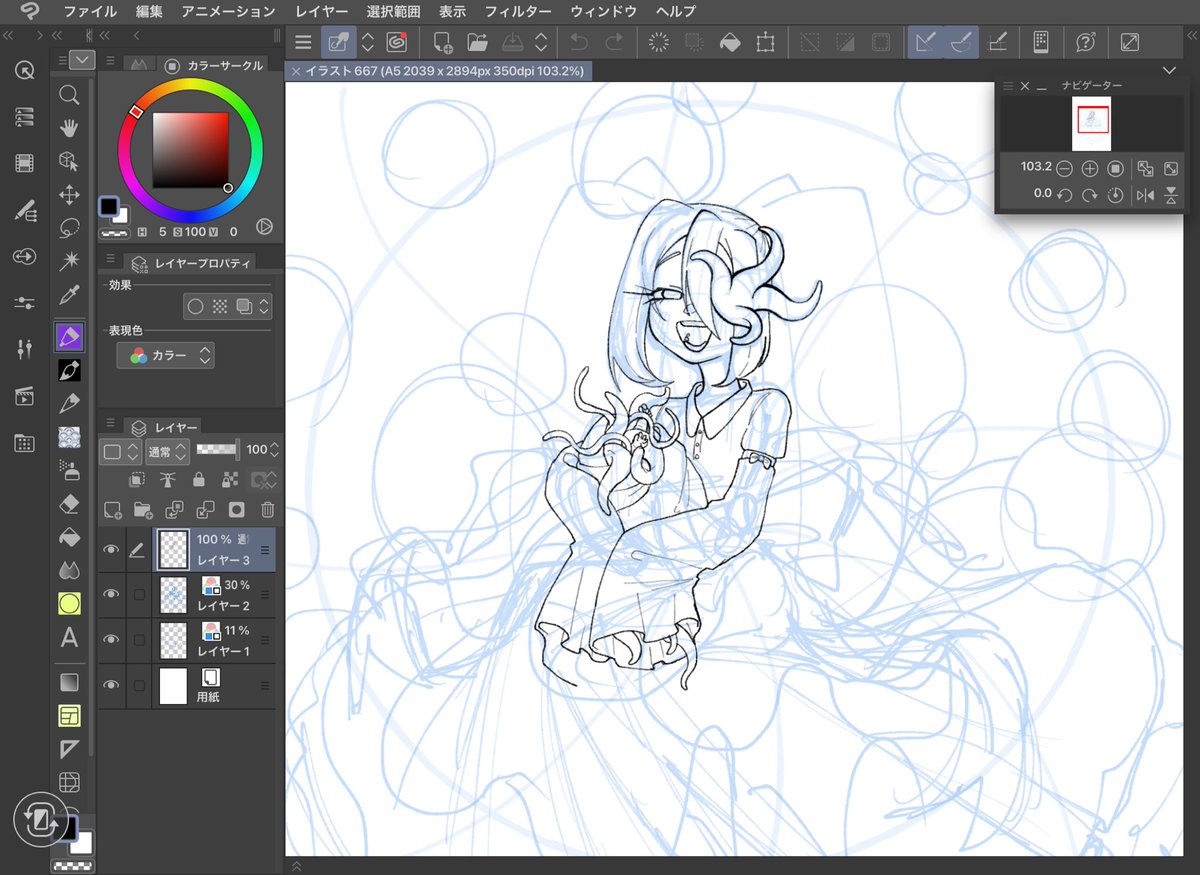Screen dimensions: 1200x875
Task: Select the Text tool letter A
Action: click(69, 637)
